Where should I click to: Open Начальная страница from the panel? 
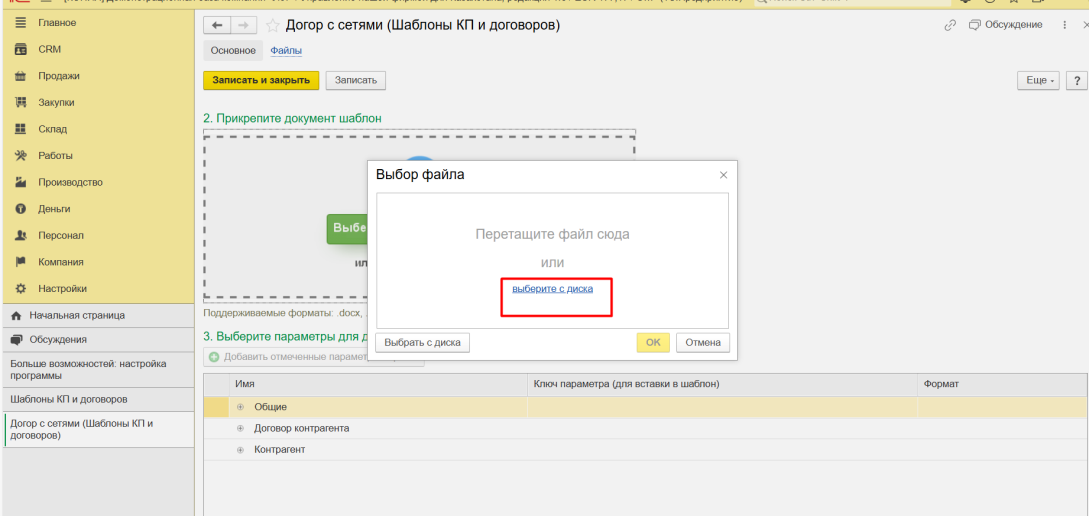75,315
